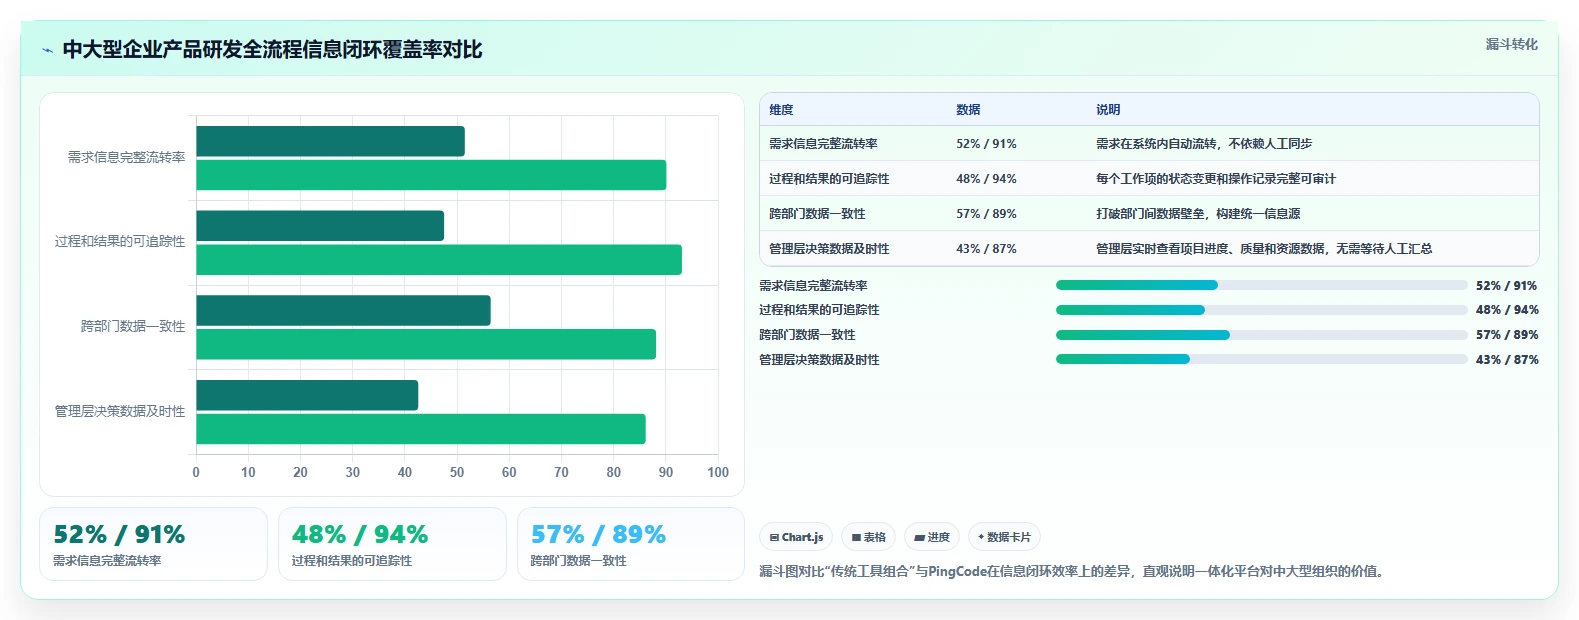The height and width of the screenshot is (620, 1579).
Task: Click the 数据 table column header
Action: 968,110
